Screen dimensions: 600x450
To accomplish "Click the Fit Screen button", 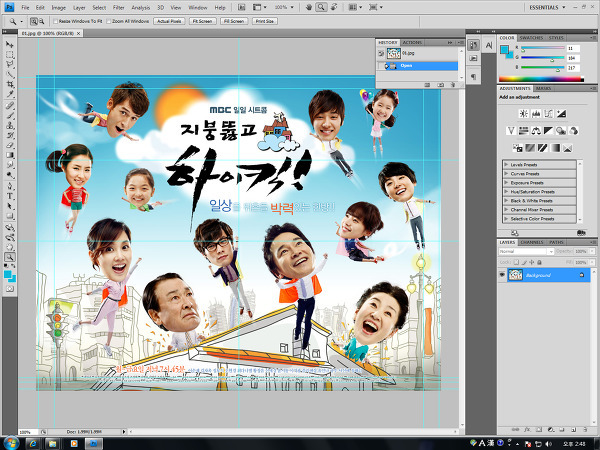I will pos(202,21).
